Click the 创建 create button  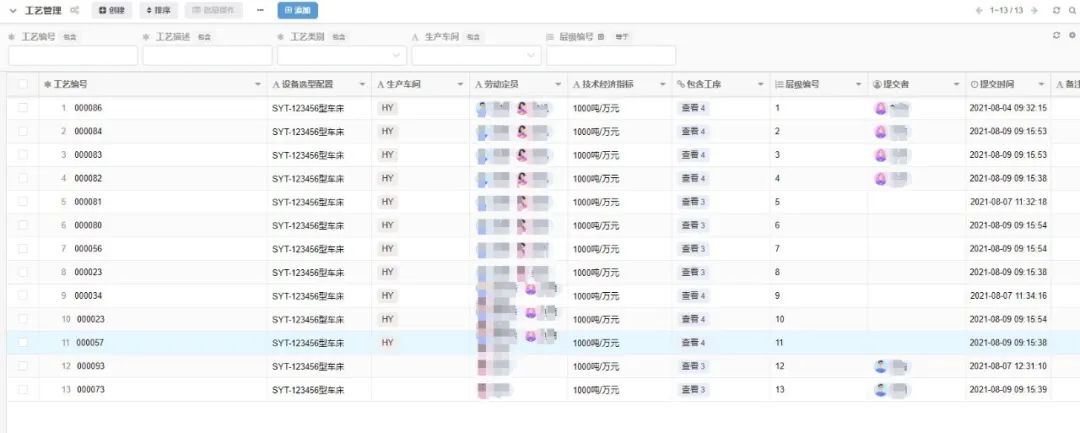coord(112,10)
